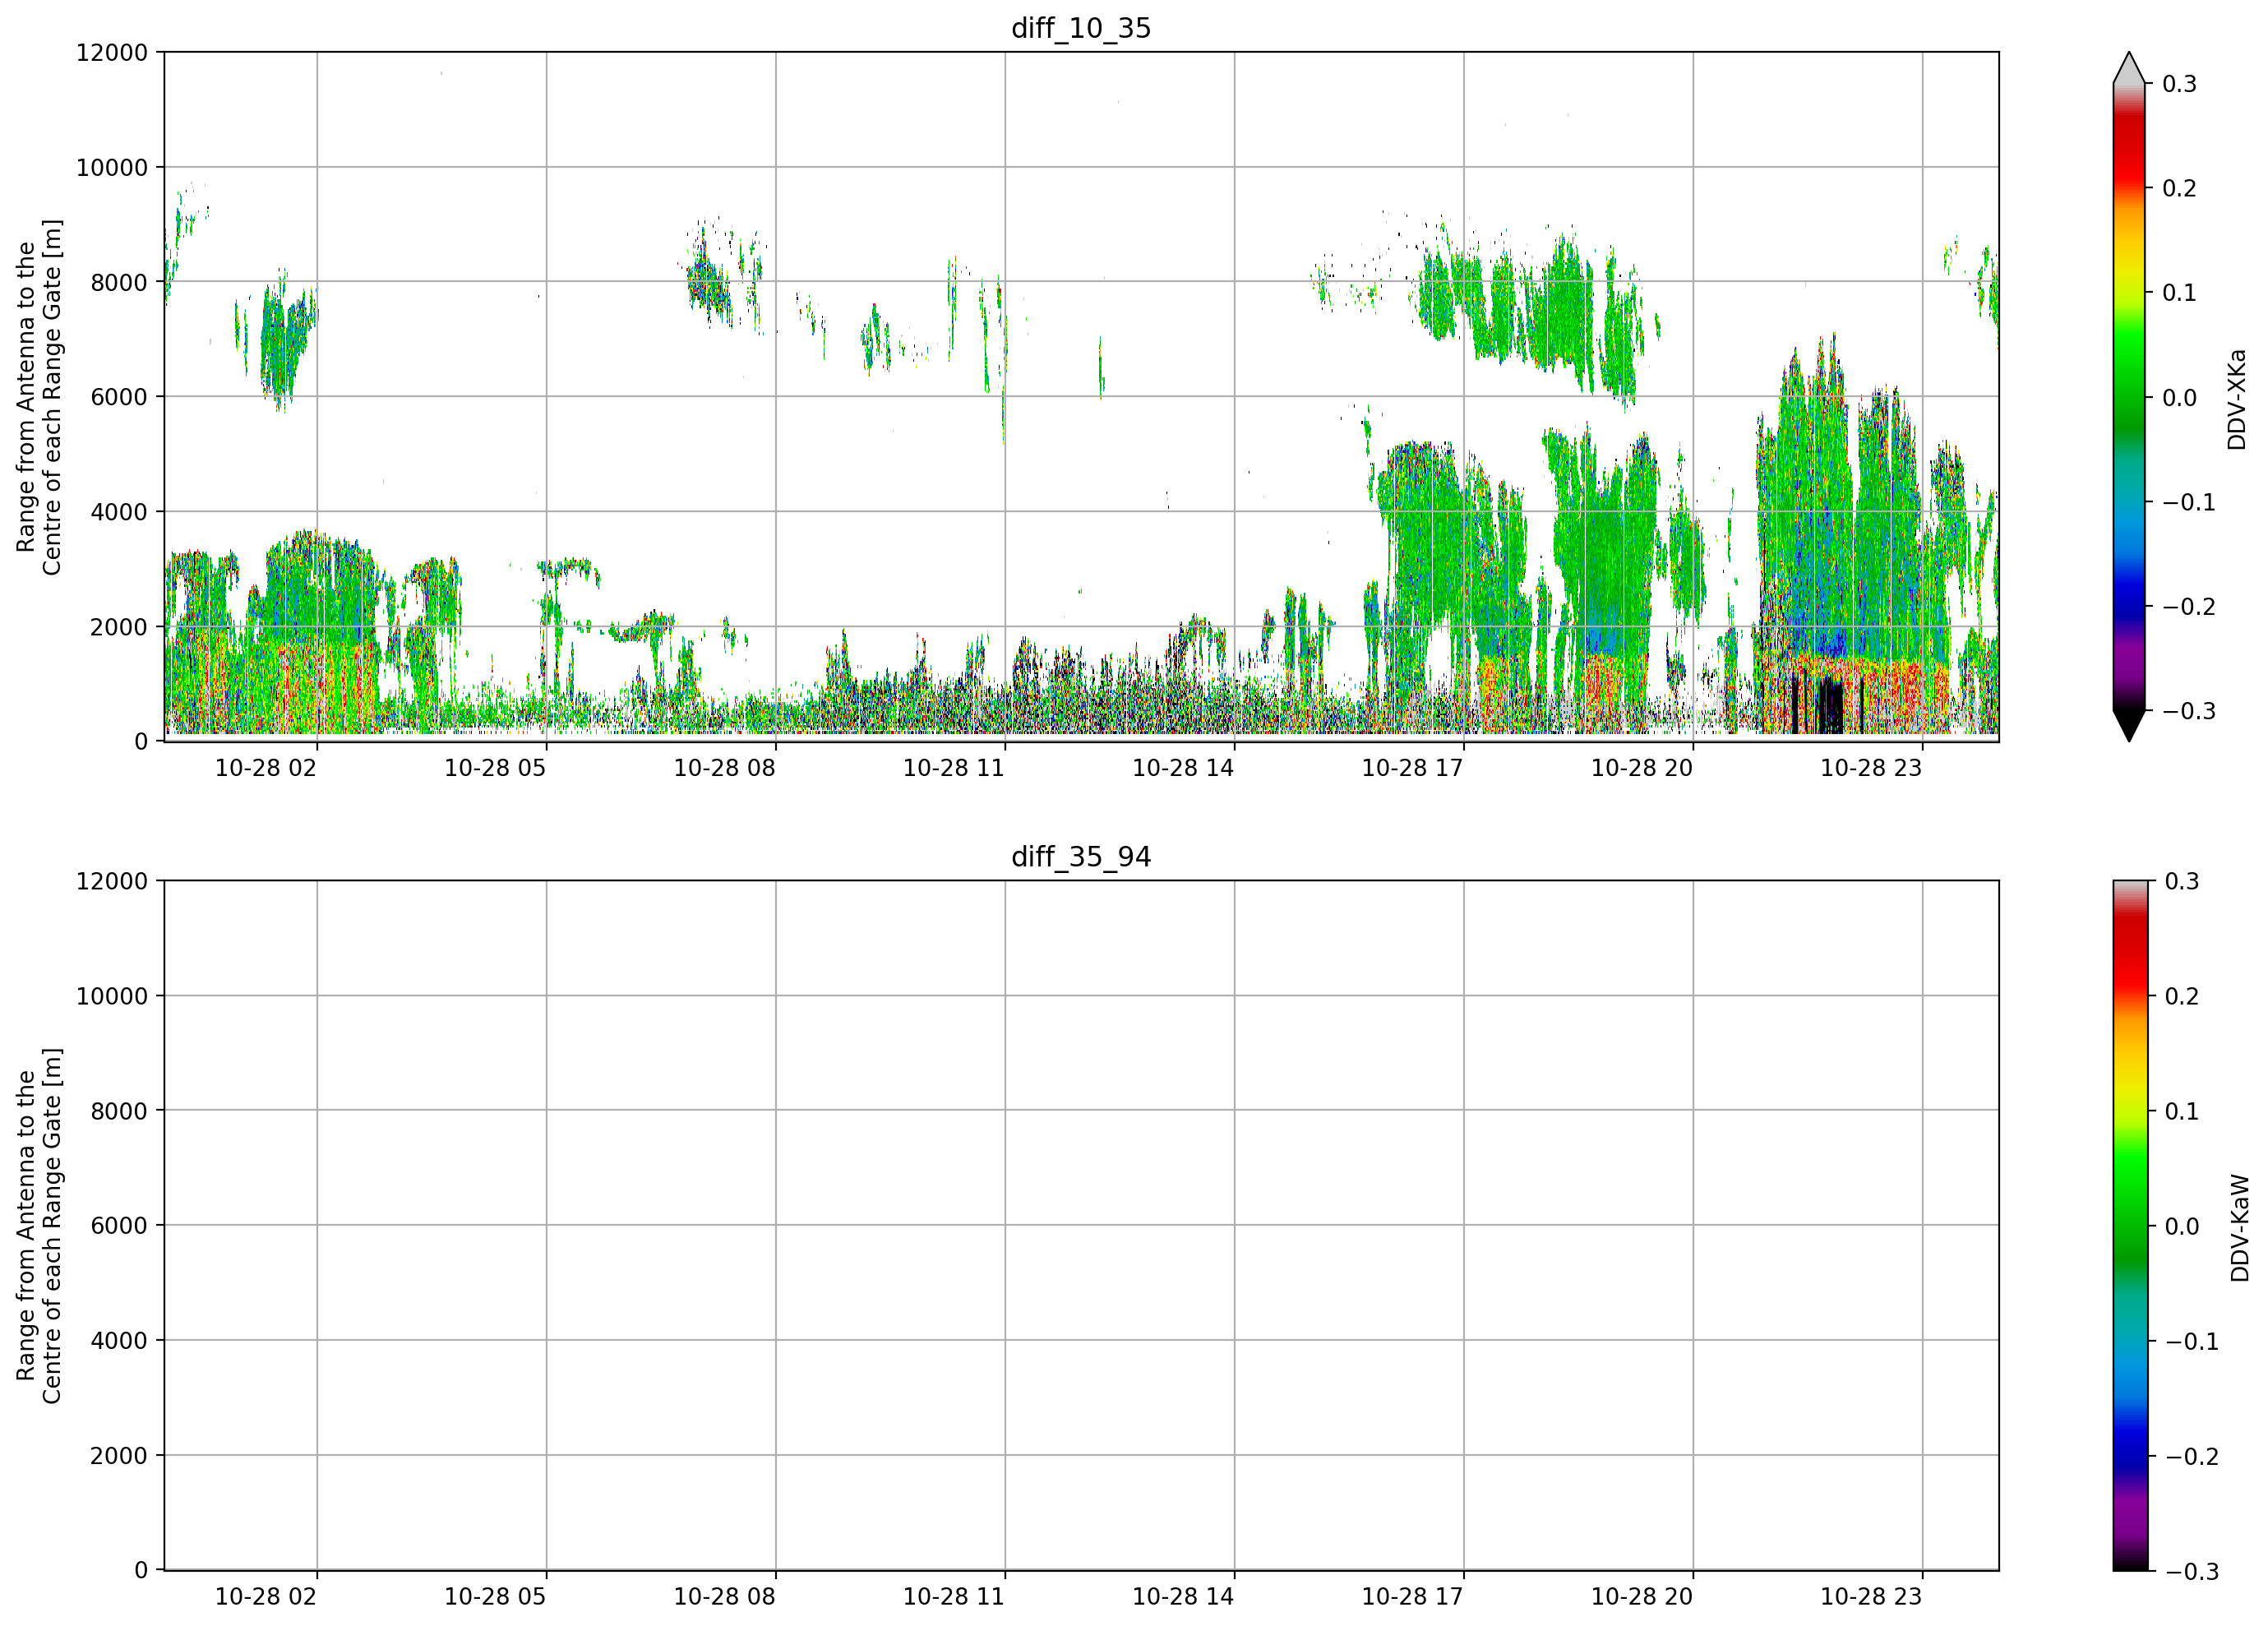The height and width of the screenshot is (1626, 2268).
Task: Click the y-axis range label of the diff_35_94 plot
Action: 39,1226
